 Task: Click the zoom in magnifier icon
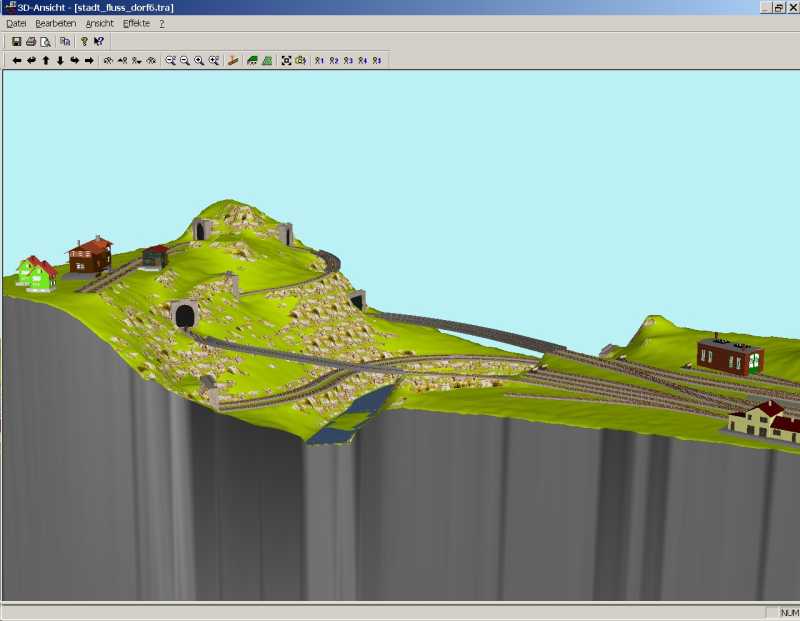[199, 60]
